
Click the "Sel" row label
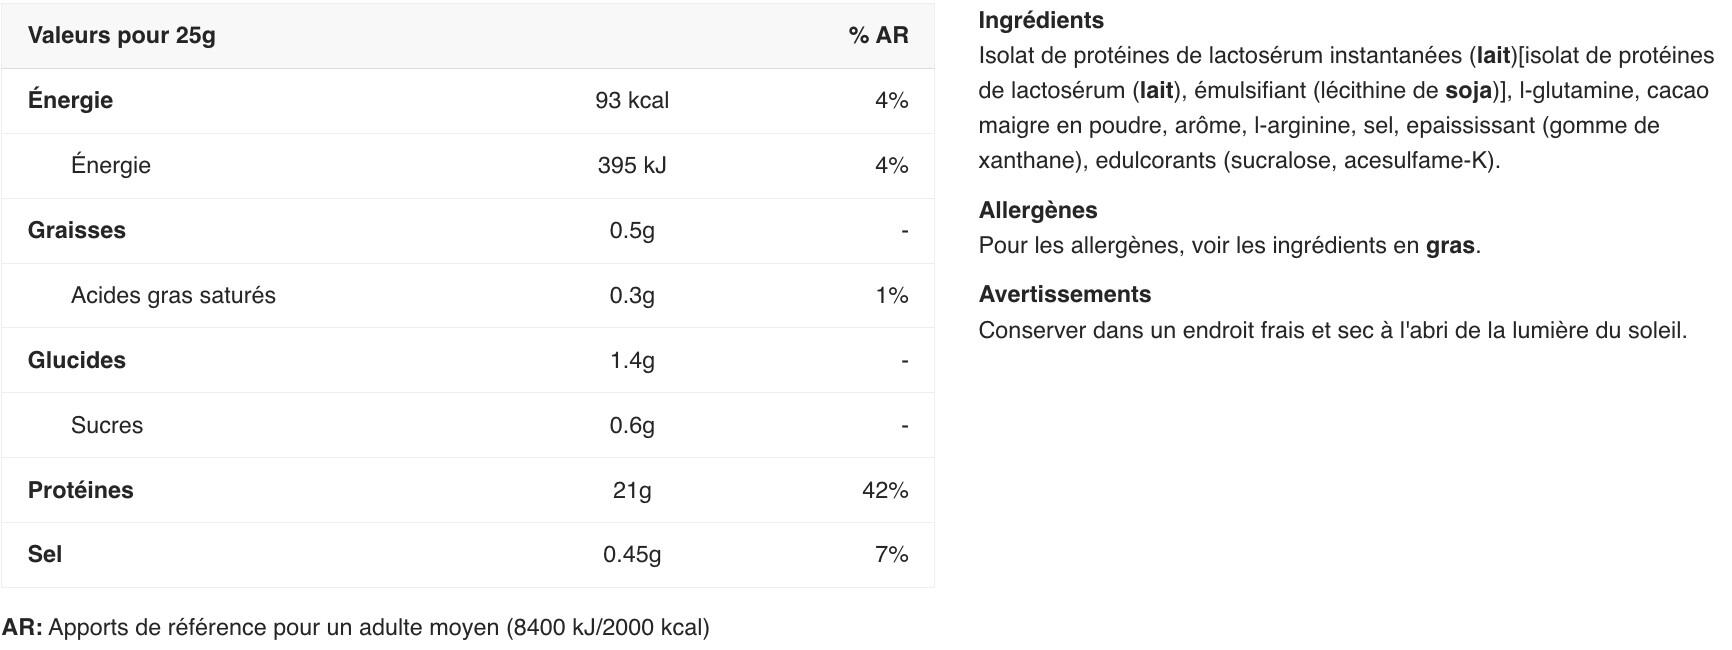(x=45, y=554)
